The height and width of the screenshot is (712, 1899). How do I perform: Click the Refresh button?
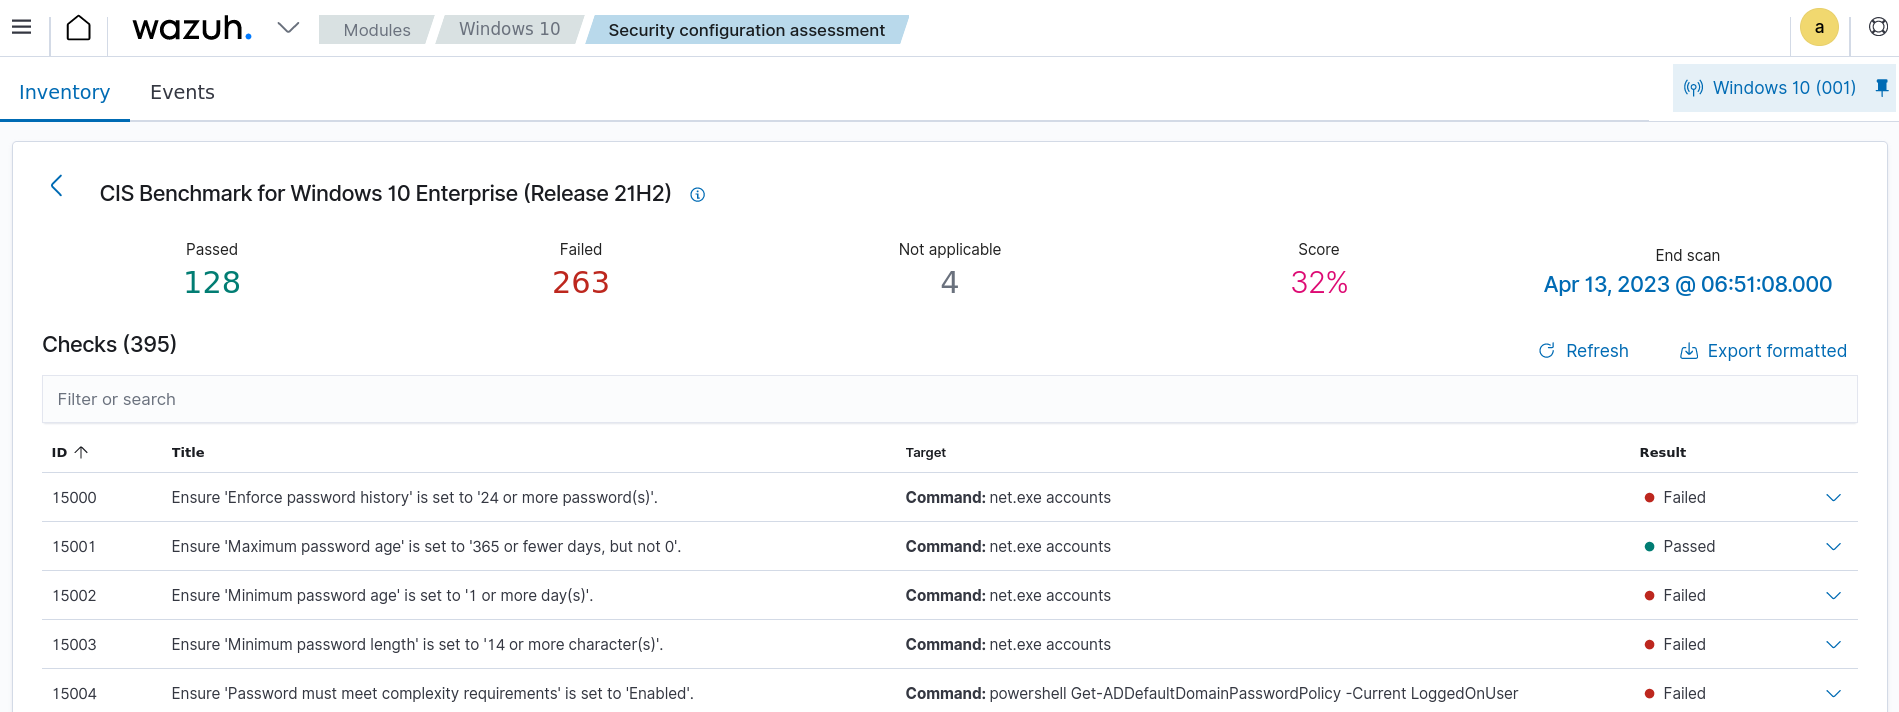pyautogui.click(x=1583, y=351)
